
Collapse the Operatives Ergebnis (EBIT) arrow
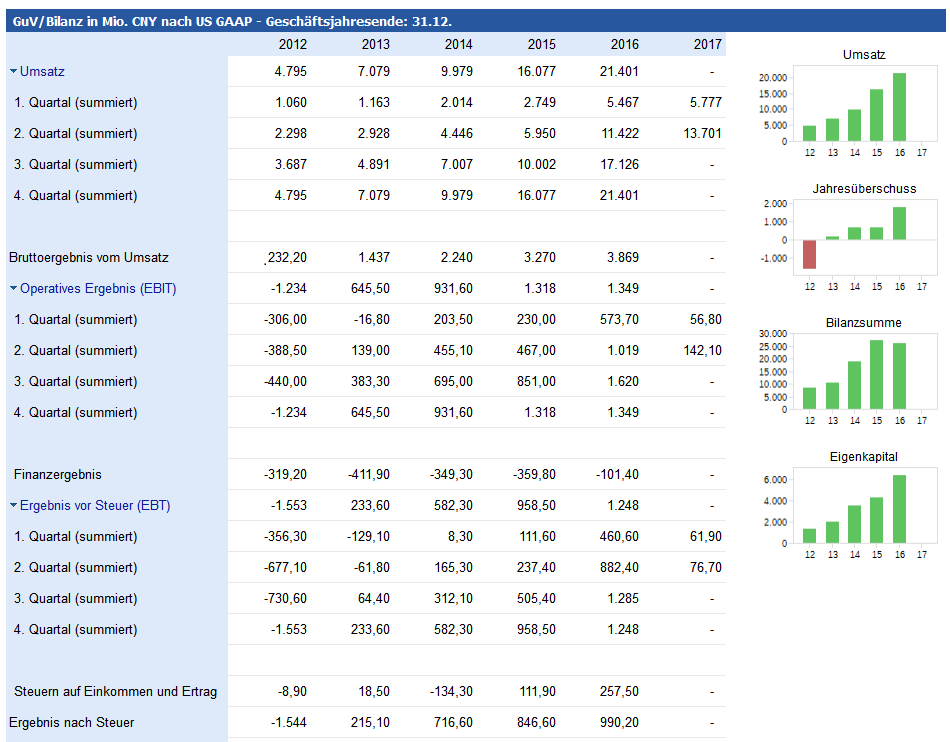click(13, 289)
